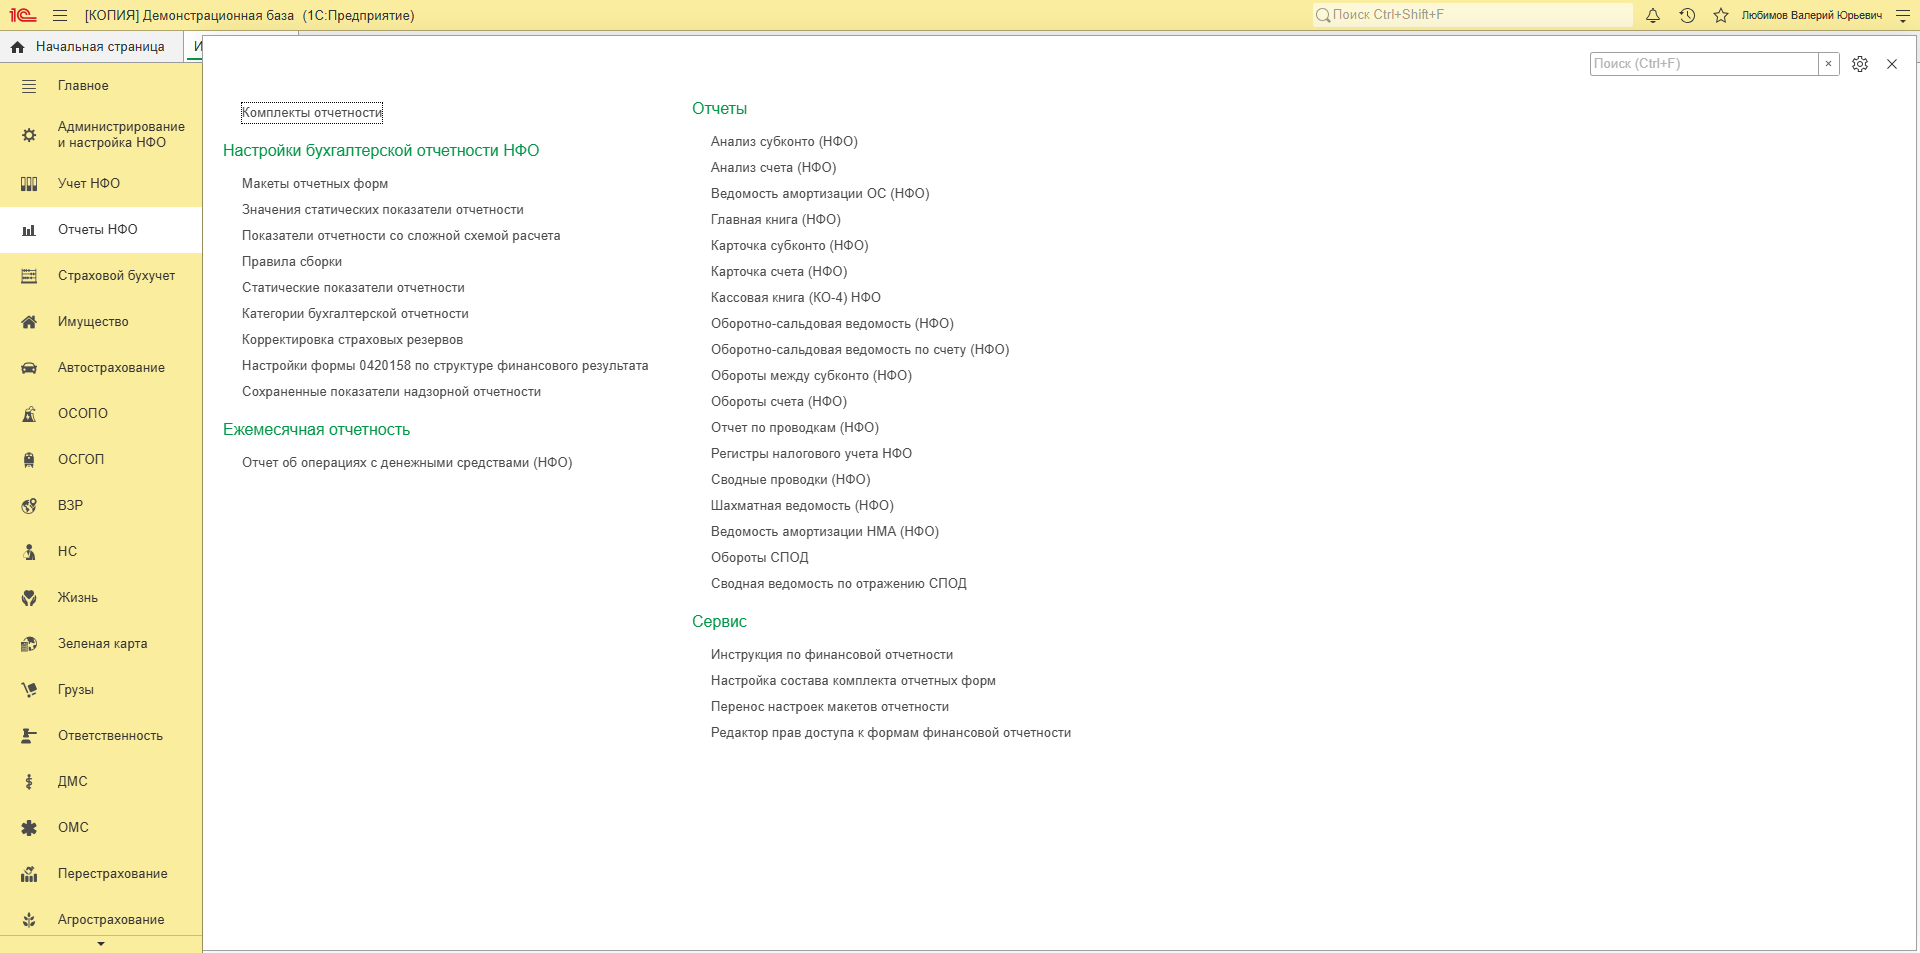Click the Поиск (Ctrl+F) input field
Screen dimensions: 1920x953
[1704, 64]
